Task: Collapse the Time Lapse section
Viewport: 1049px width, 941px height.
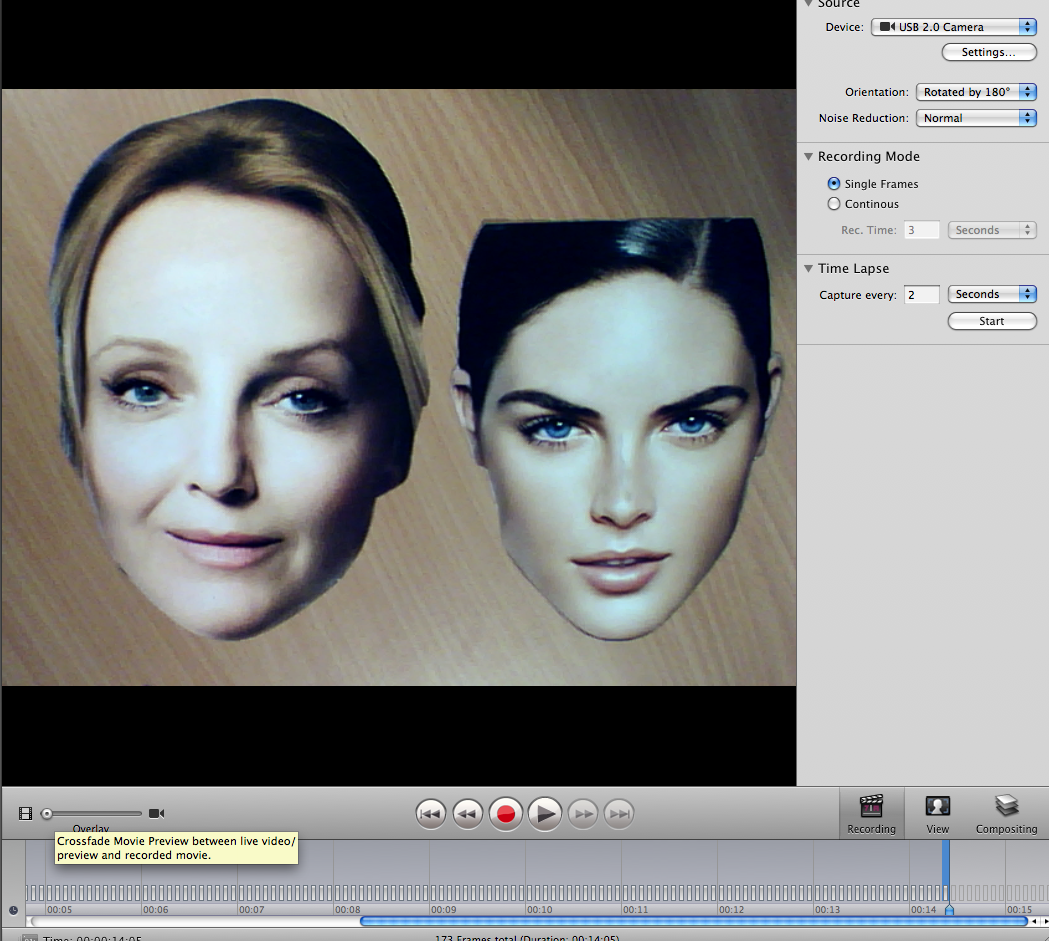Action: [809, 268]
